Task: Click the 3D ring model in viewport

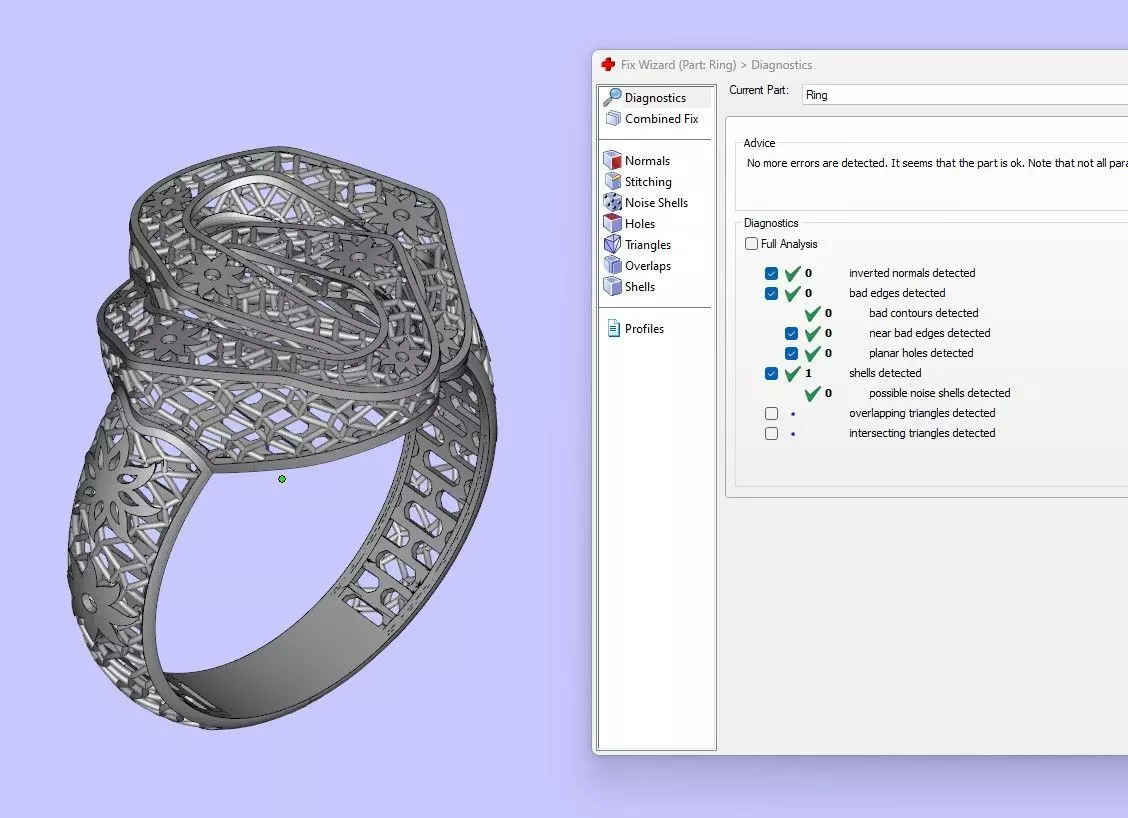Action: [282, 437]
